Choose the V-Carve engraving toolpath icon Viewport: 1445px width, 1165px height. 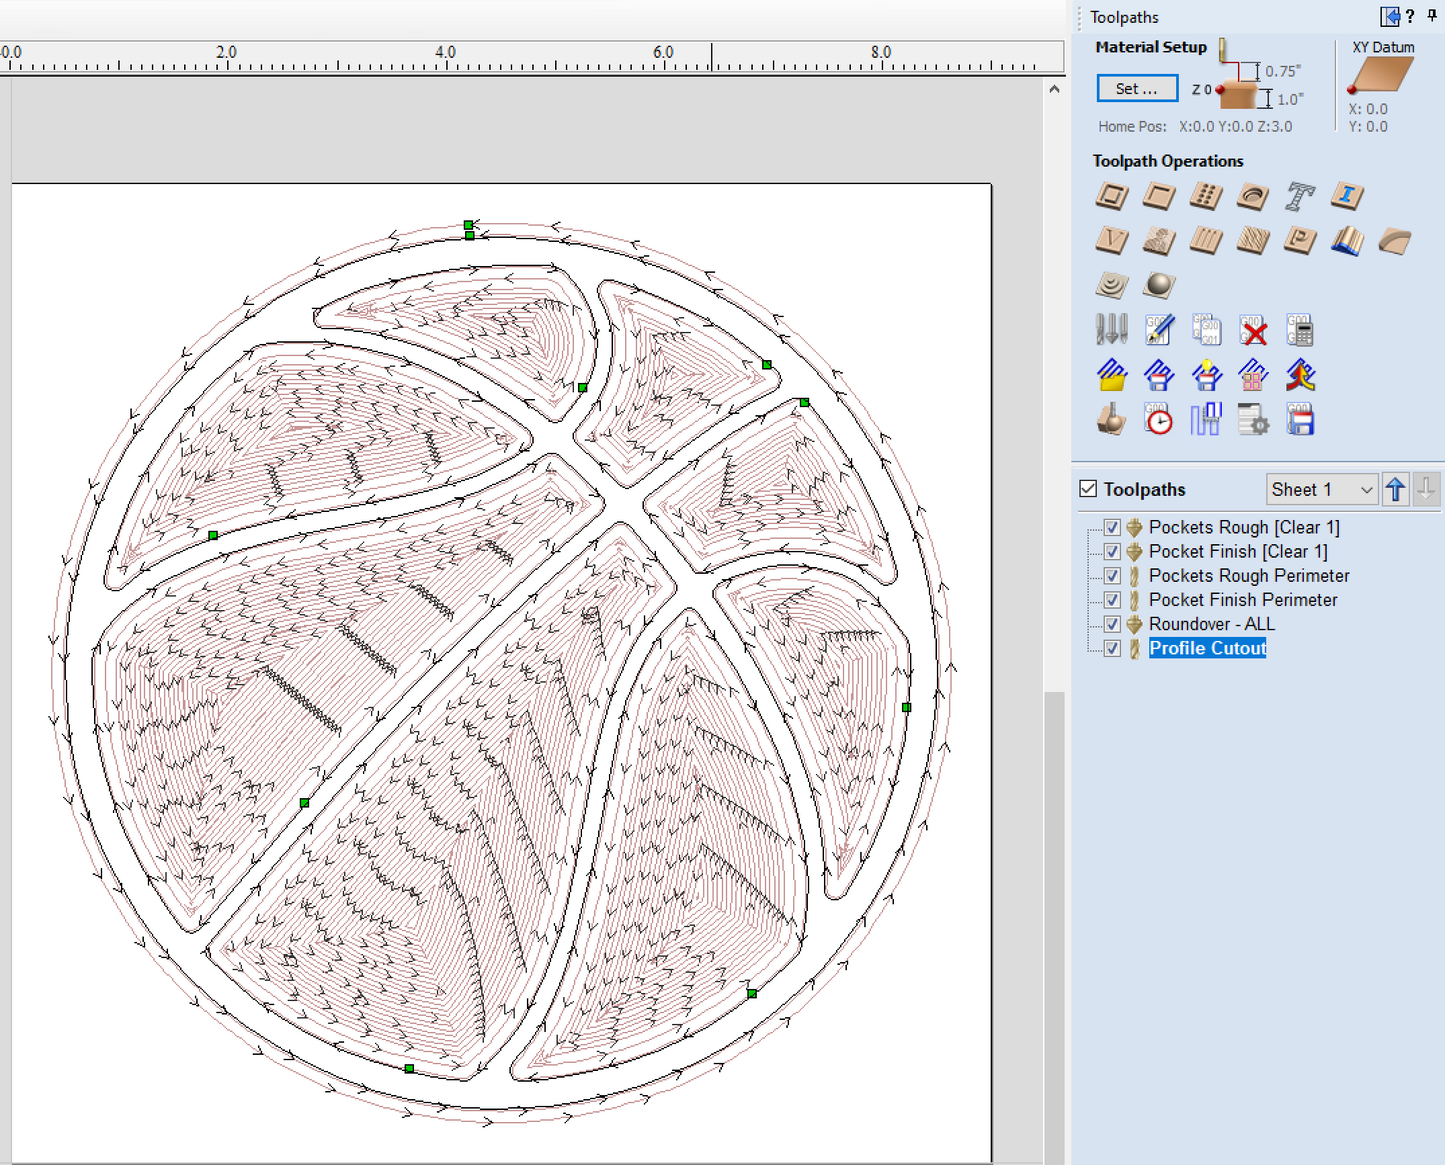coord(1111,241)
